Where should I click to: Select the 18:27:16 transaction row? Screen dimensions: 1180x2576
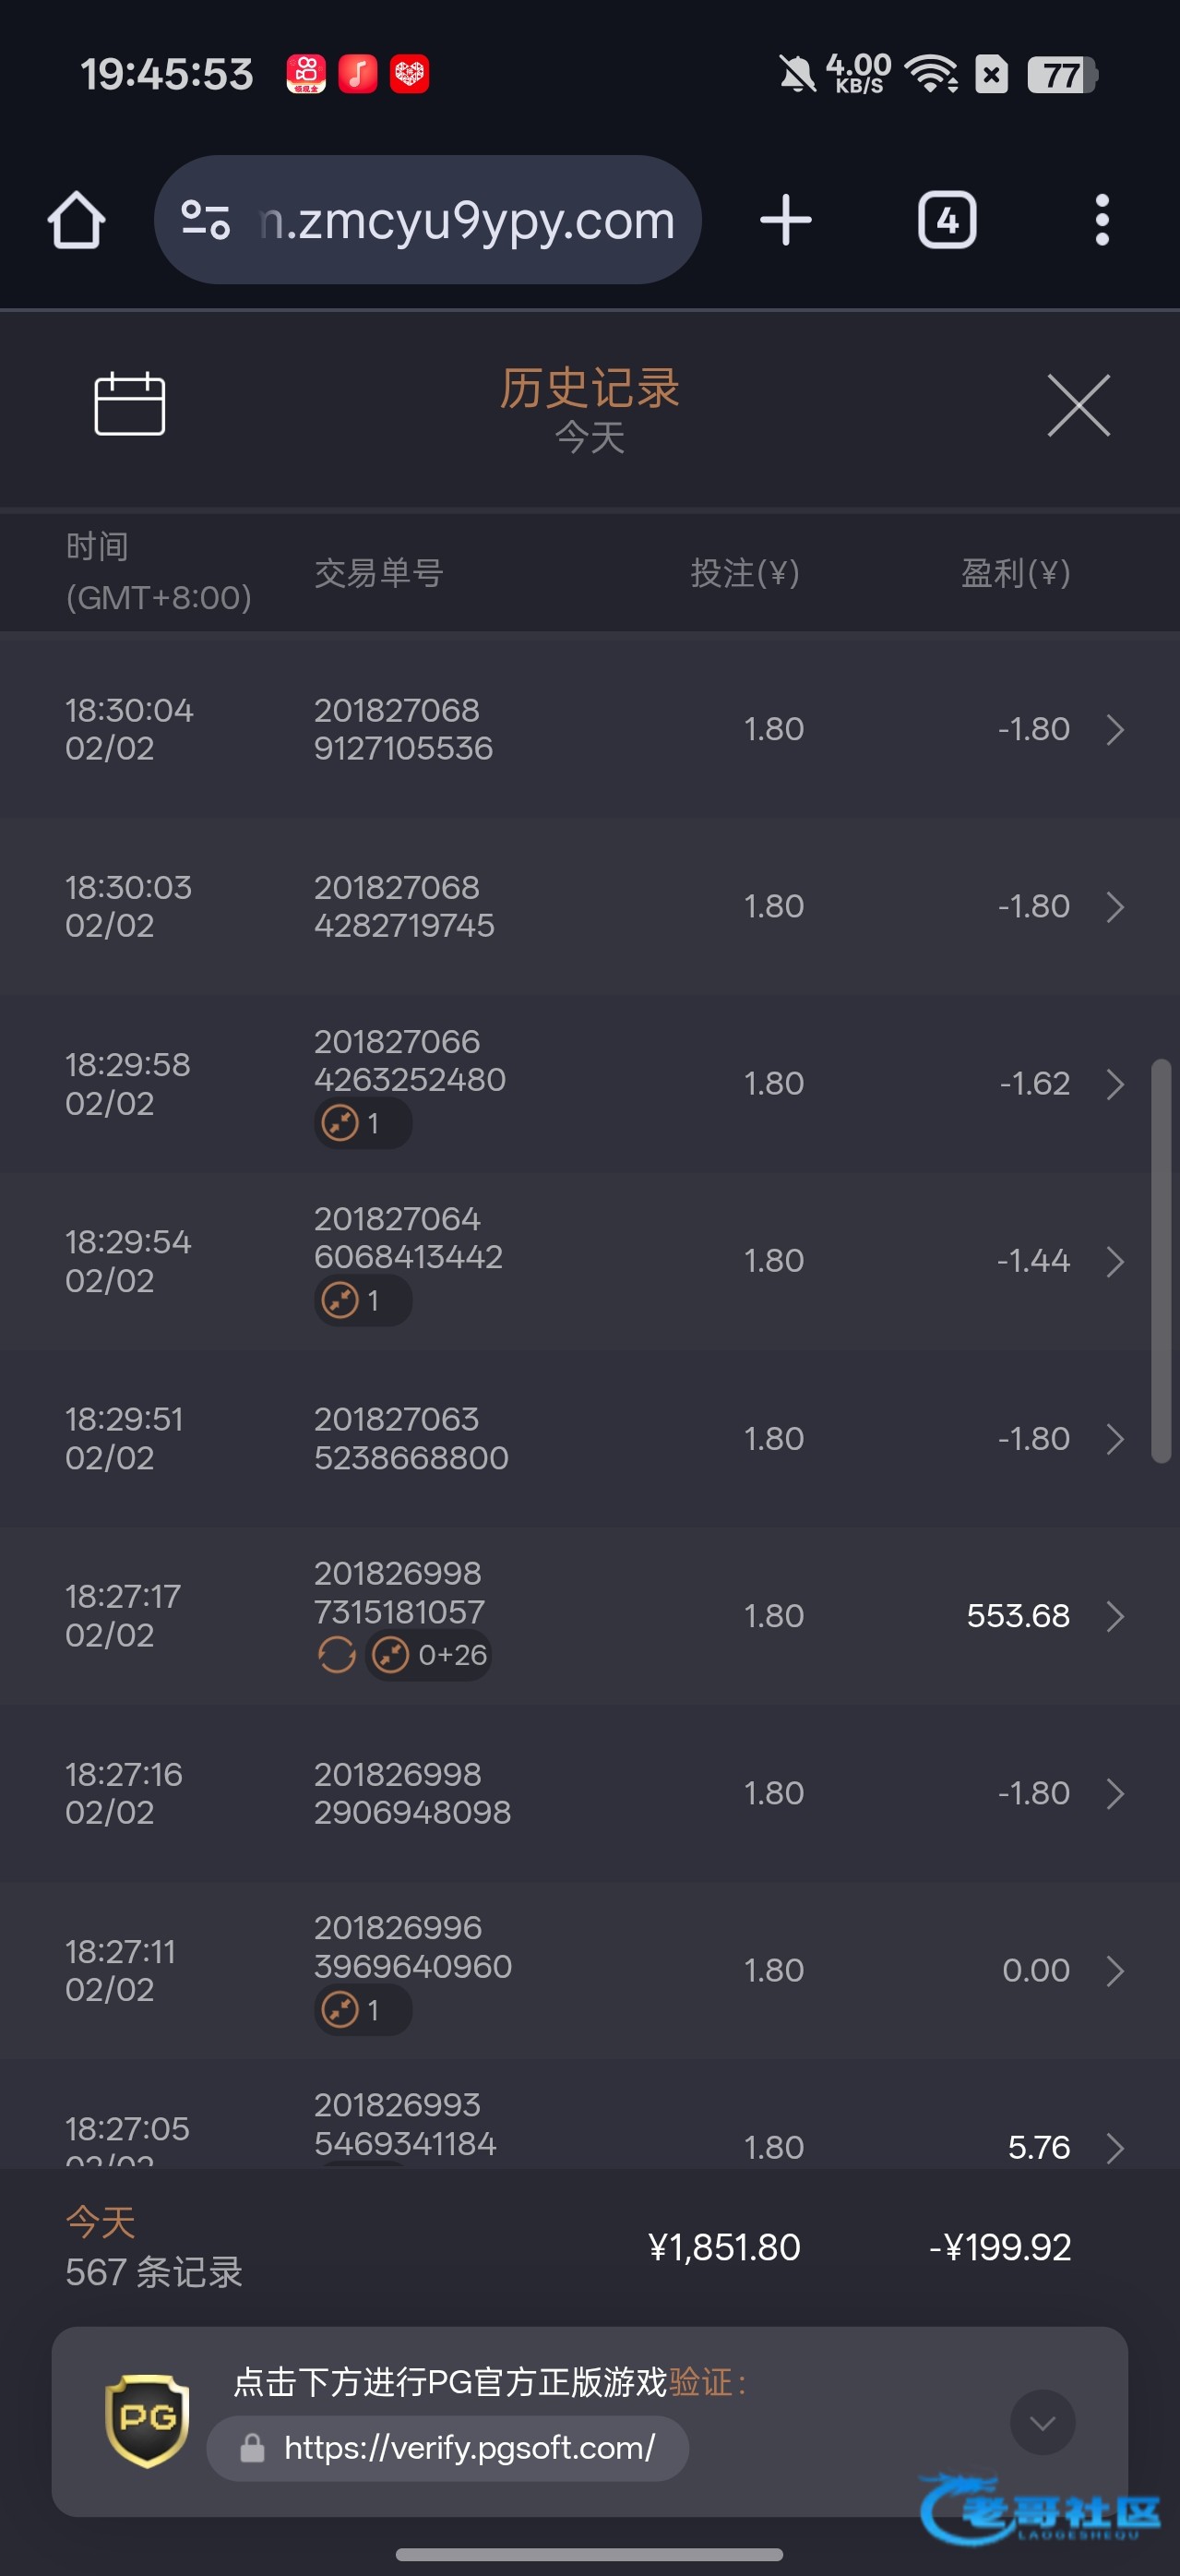coord(590,1793)
